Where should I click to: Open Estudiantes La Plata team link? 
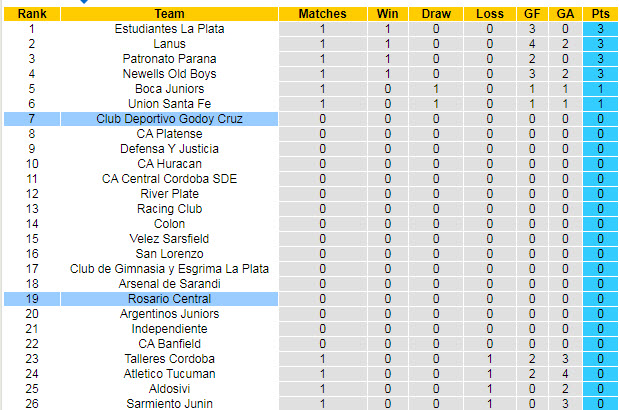[x=169, y=29]
